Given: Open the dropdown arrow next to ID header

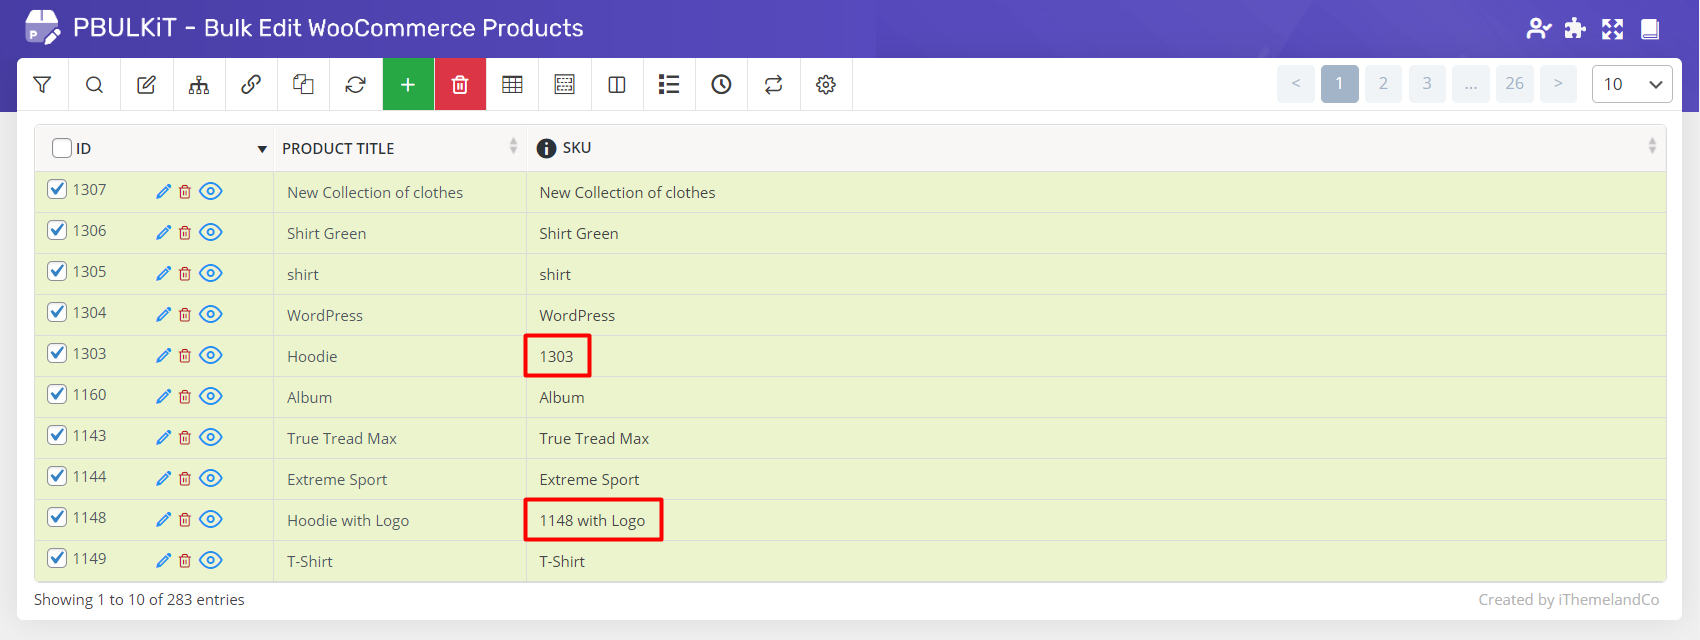Looking at the screenshot, I should [262, 149].
